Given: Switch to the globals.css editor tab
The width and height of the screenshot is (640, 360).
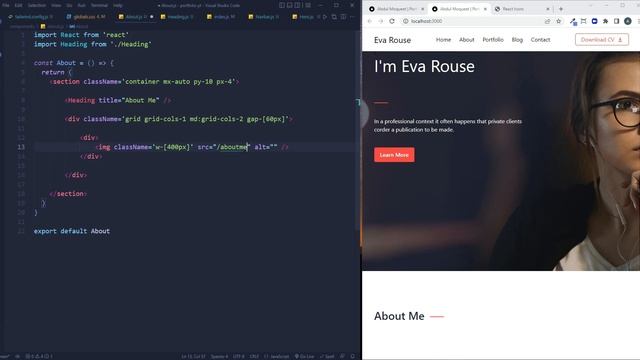Looking at the screenshot, I should [x=86, y=17].
